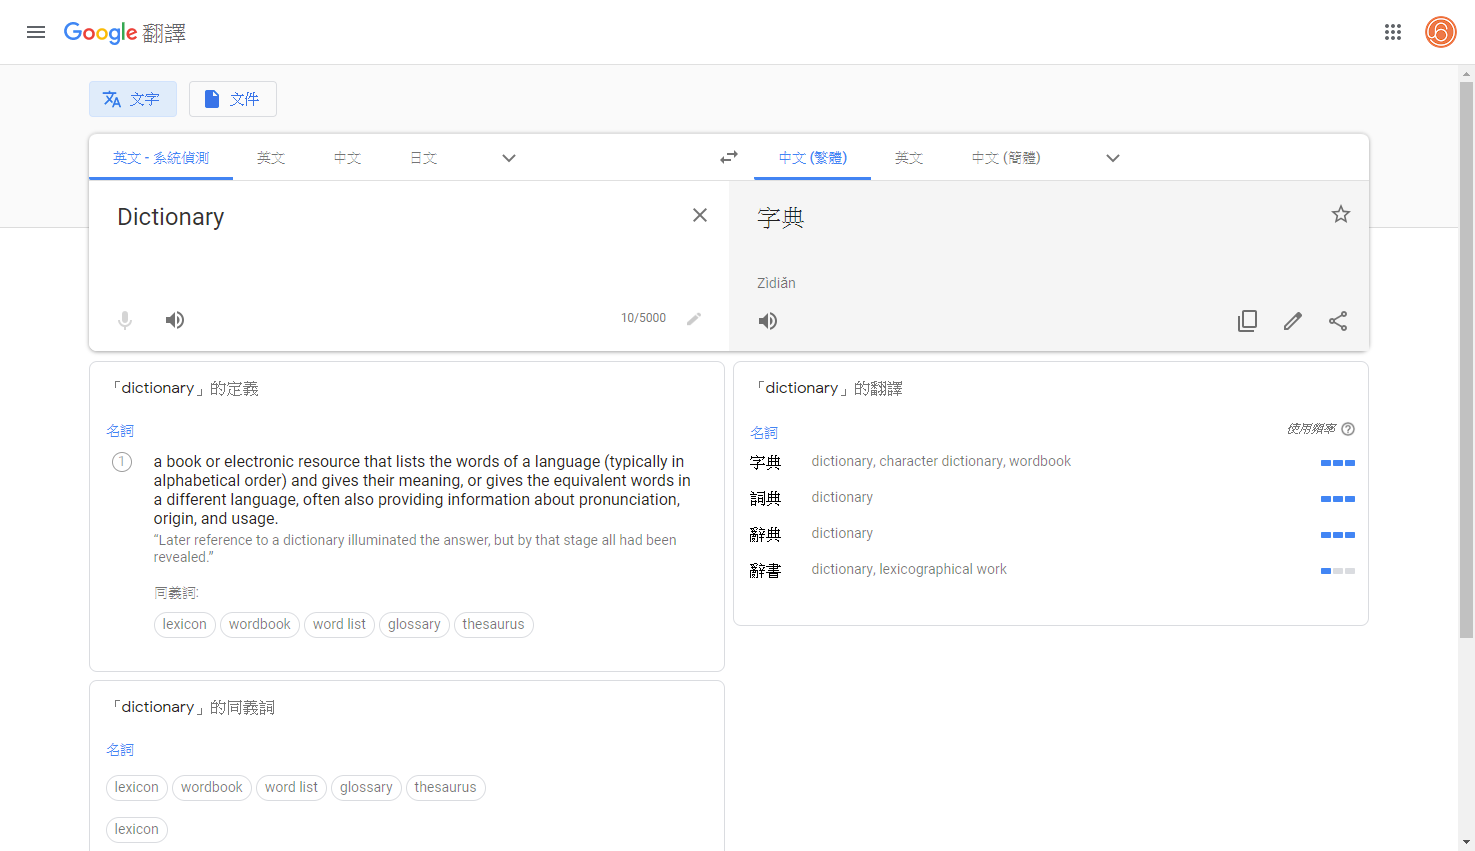The height and width of the screenshot is (851, 1475).
Task: Expand more source languages
Action: pyautogui.click(x=509, y=158)
